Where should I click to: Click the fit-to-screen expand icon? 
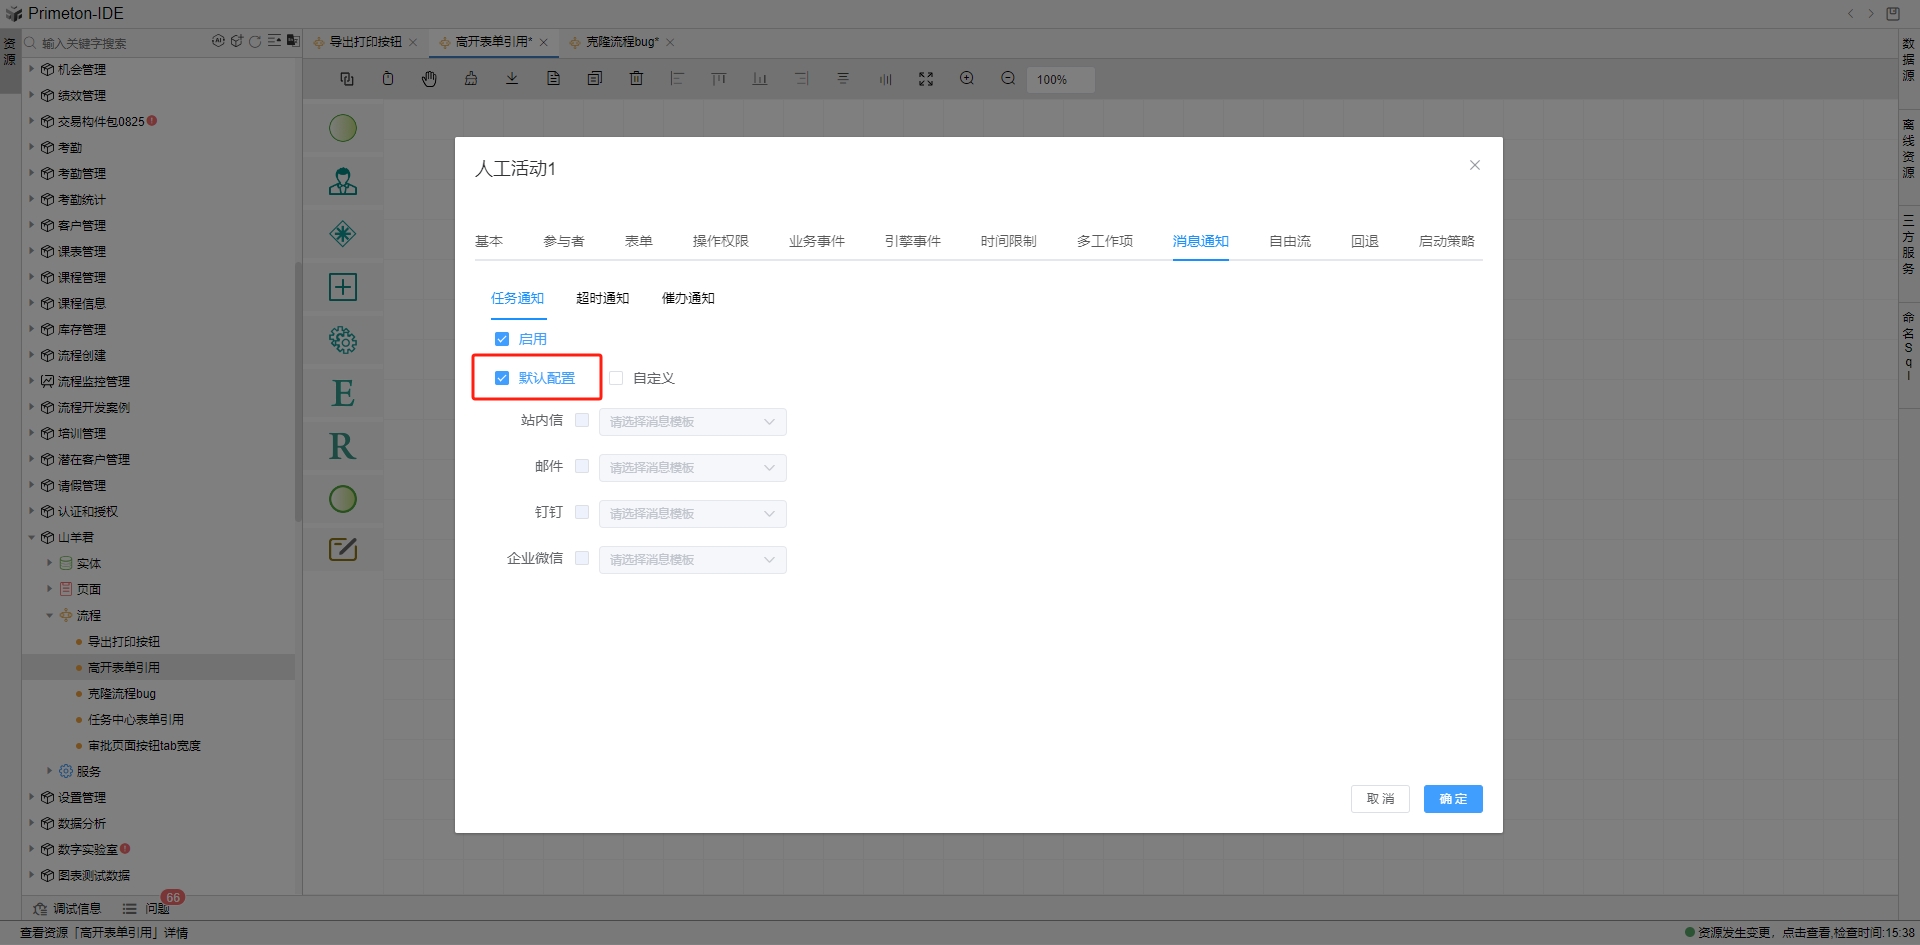coord(926,79)
